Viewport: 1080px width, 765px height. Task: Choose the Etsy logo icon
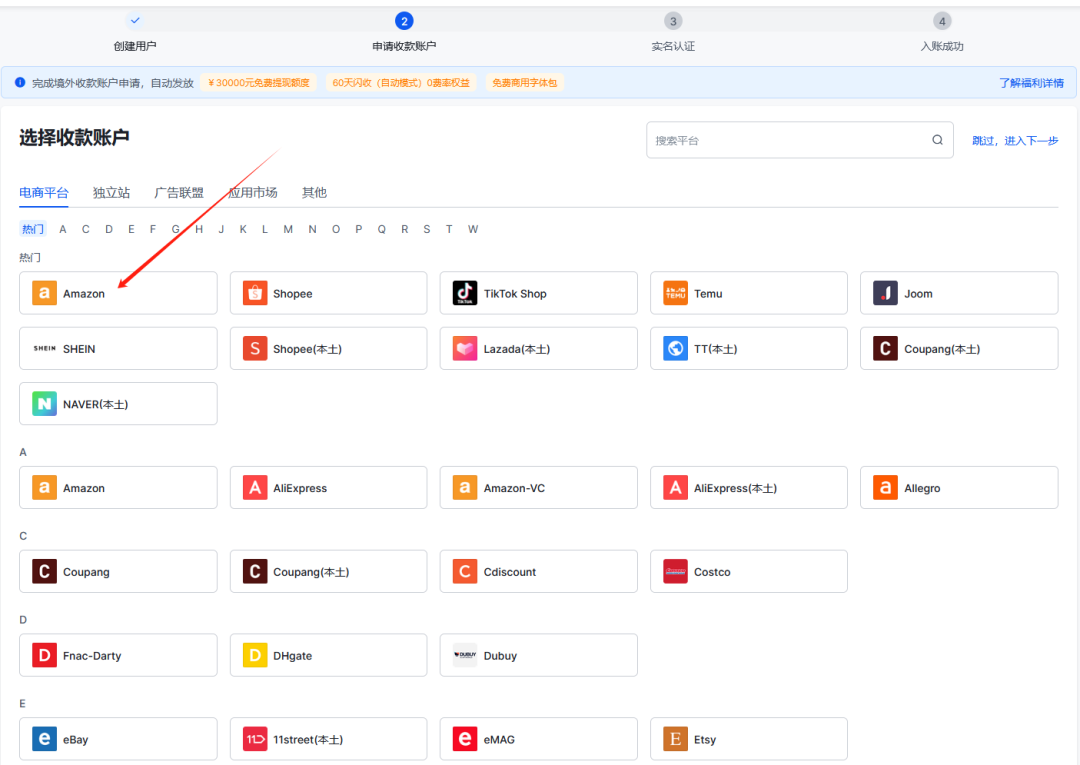676,739
